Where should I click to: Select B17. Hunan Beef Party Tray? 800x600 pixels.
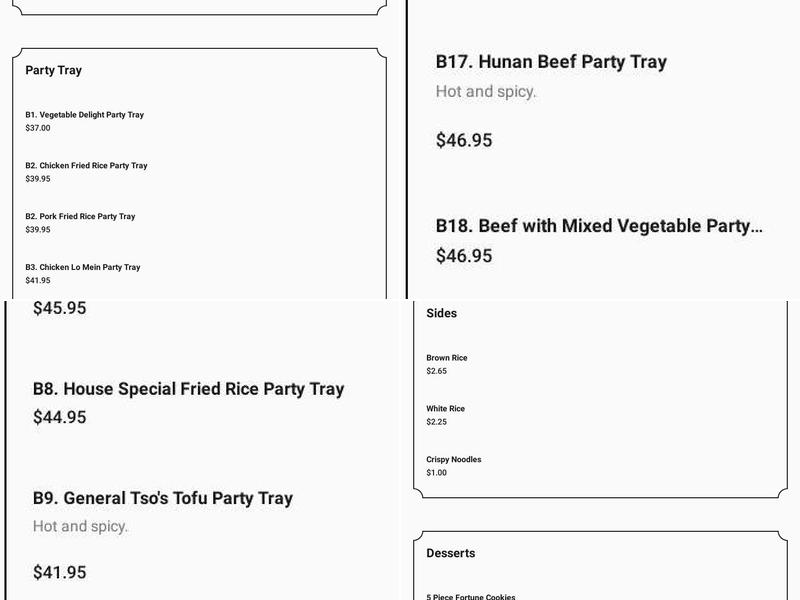click(x=551, y=62)
